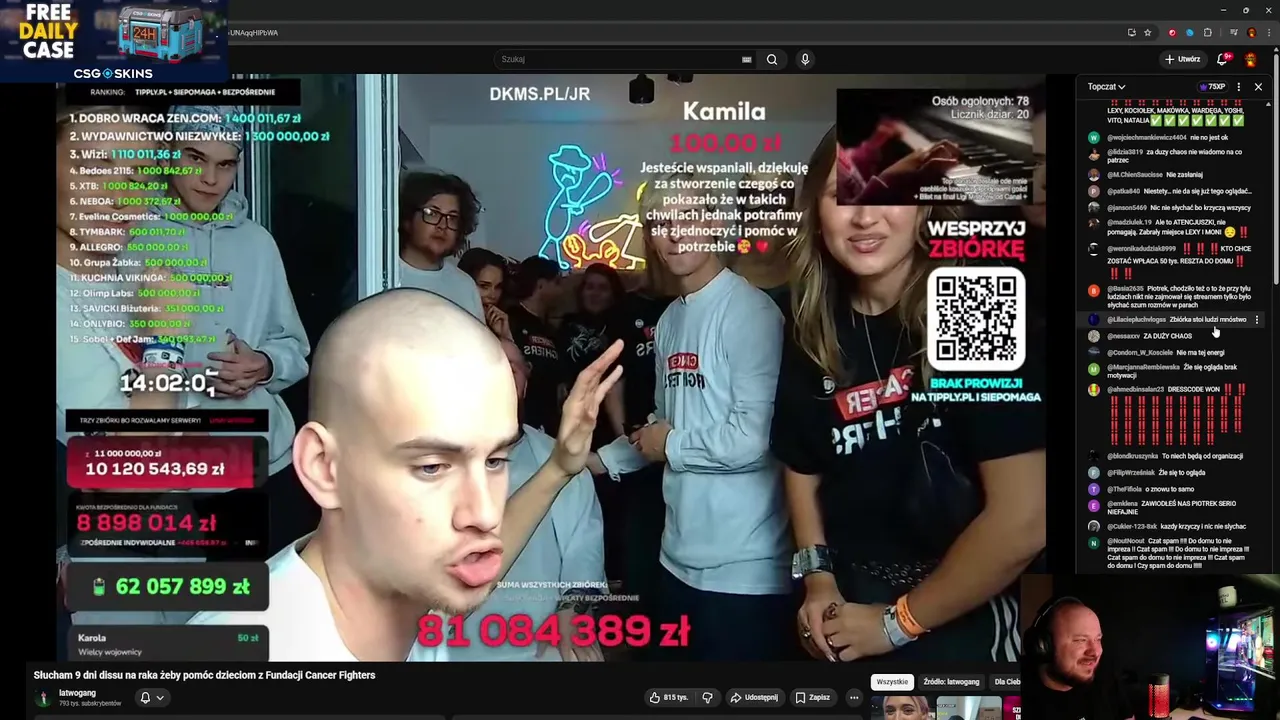Click the @Basia2635 chat author avatar
This screenshot has height=720, width=1280.
tap(1094, 290)
